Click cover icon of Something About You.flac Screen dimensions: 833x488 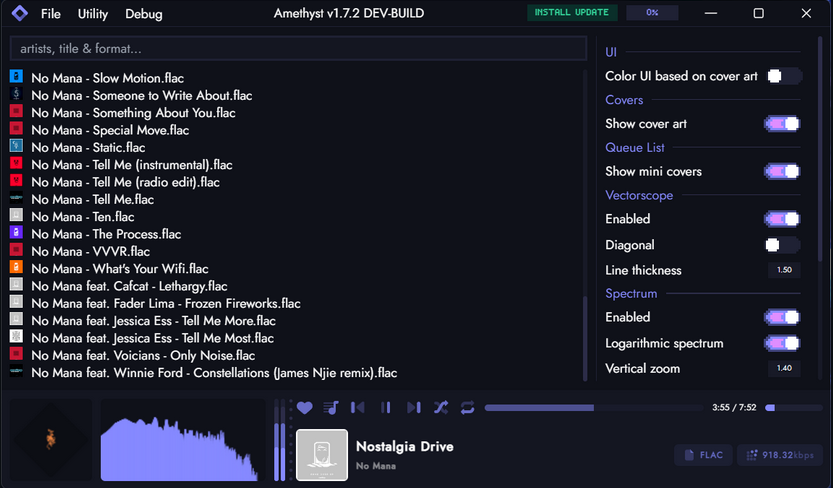(x=16, y=111)
